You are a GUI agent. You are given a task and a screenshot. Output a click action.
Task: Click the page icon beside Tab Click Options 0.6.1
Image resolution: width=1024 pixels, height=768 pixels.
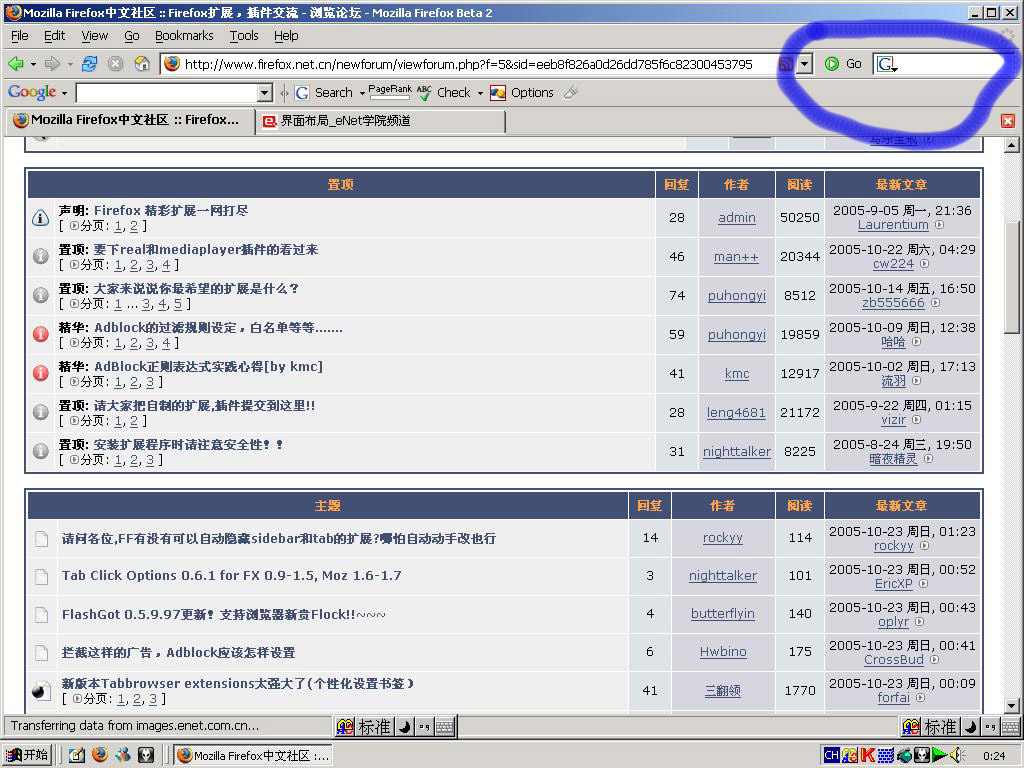[42, 577]
